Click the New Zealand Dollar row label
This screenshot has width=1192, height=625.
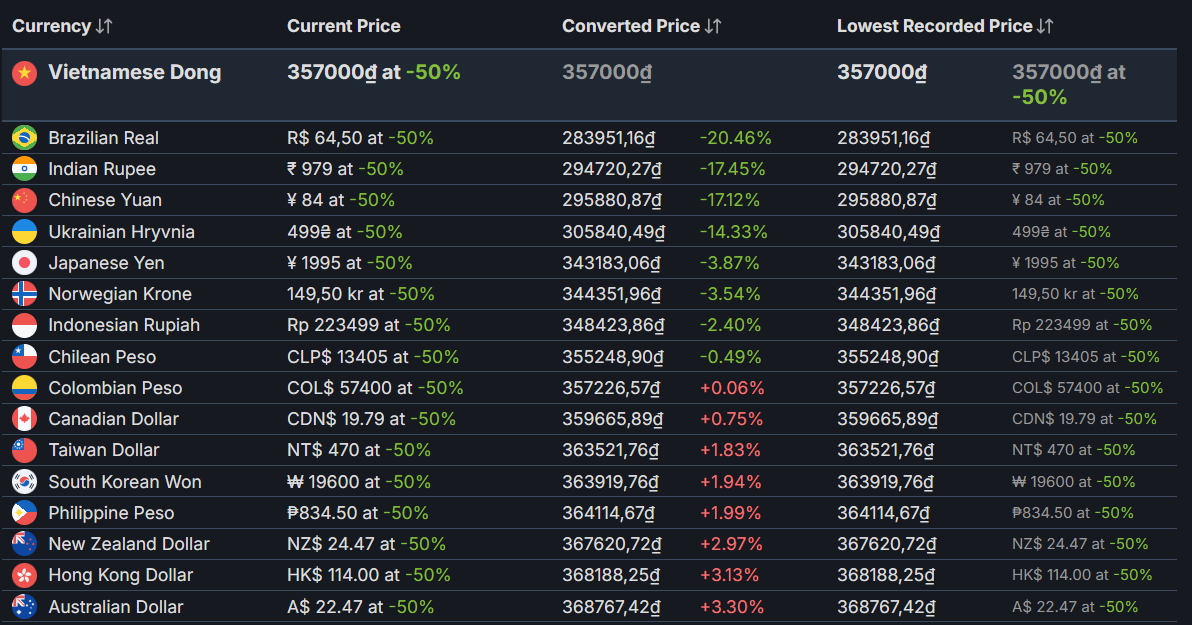tap(129, 544)
